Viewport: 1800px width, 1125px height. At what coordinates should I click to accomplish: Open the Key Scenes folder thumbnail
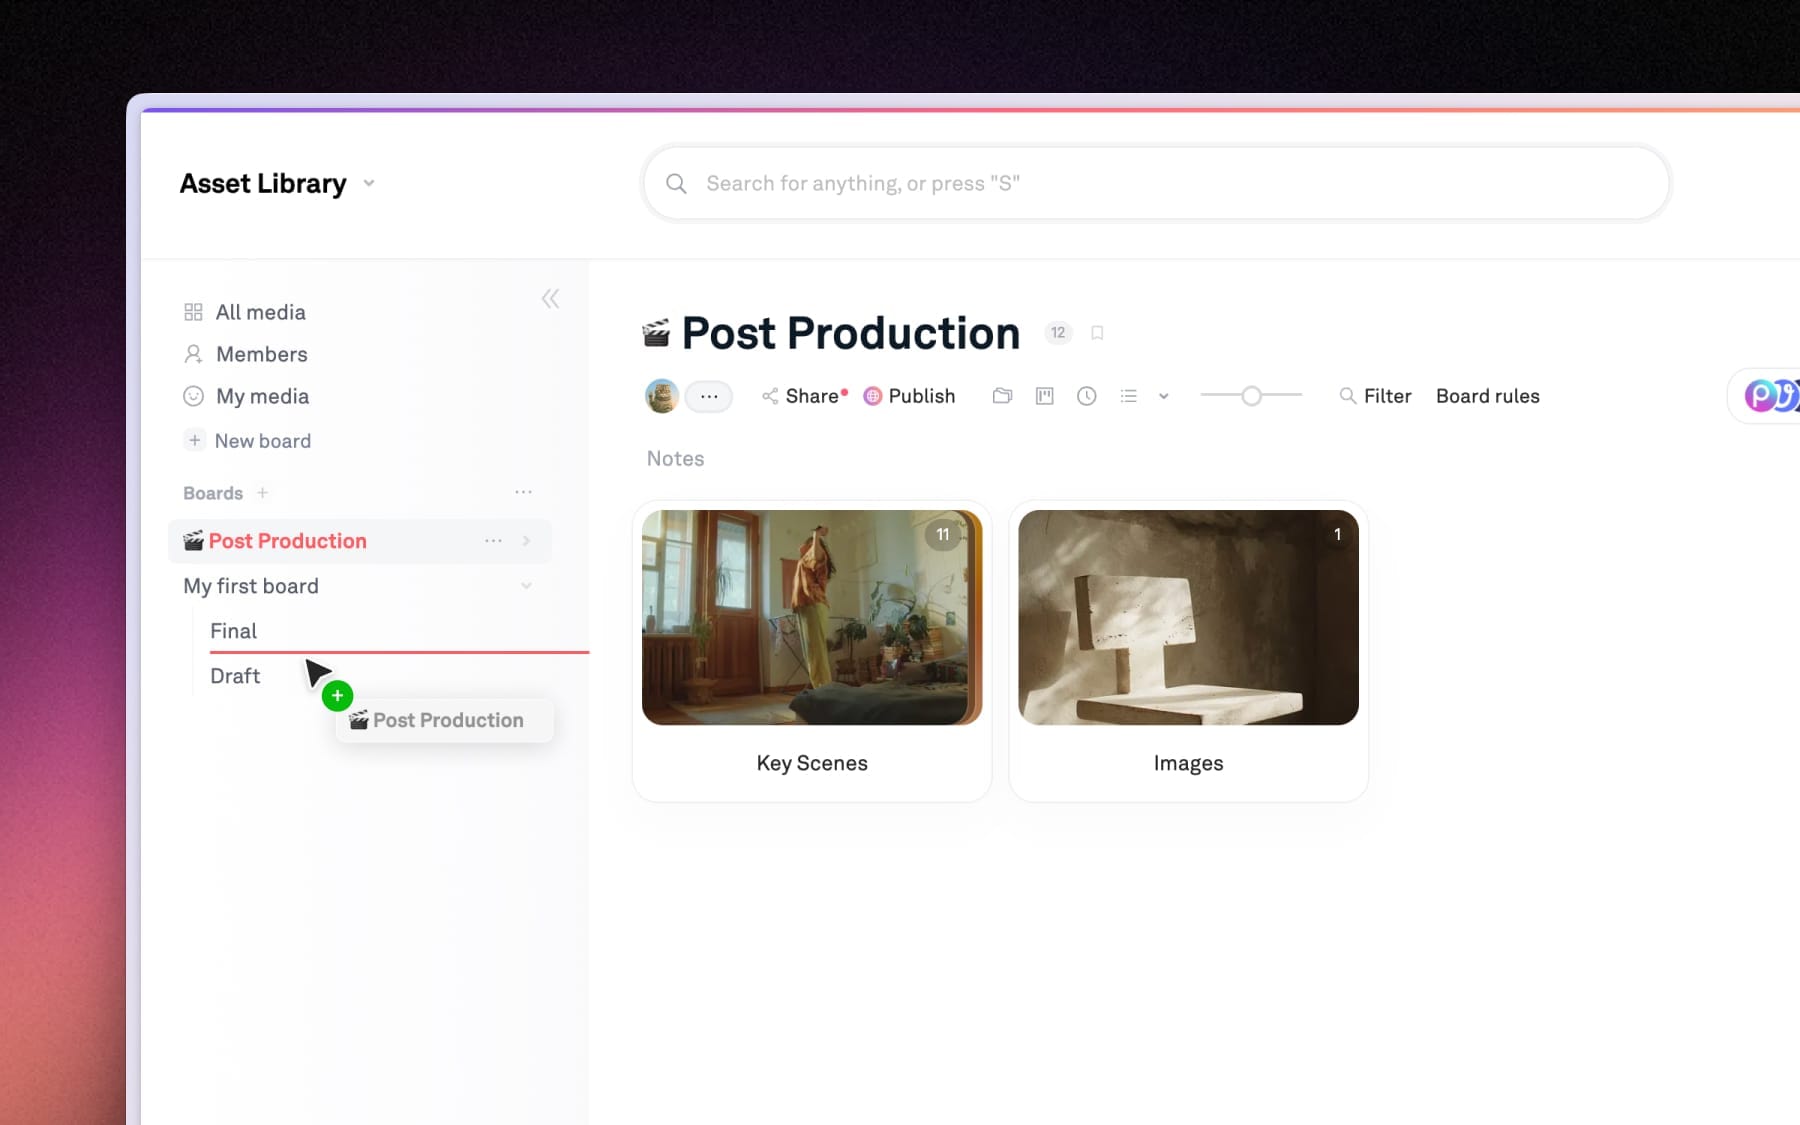(x=811, y=618)
